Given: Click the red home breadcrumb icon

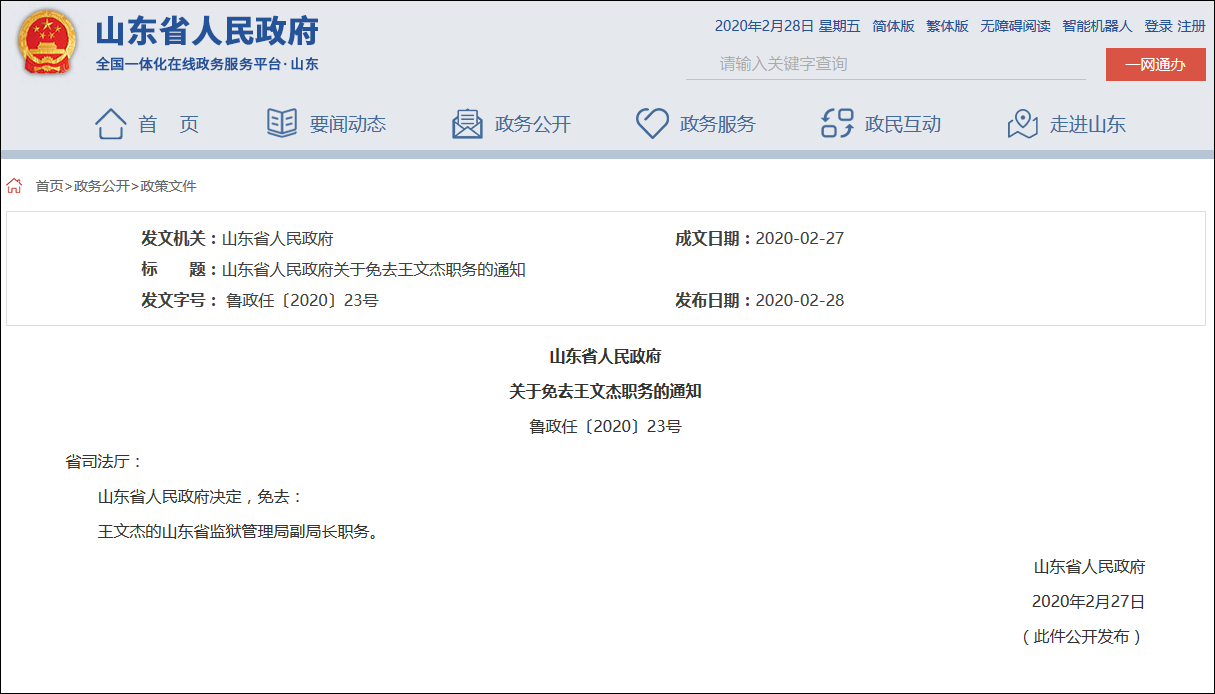Looking at the screenshot, I should point(15,186).
